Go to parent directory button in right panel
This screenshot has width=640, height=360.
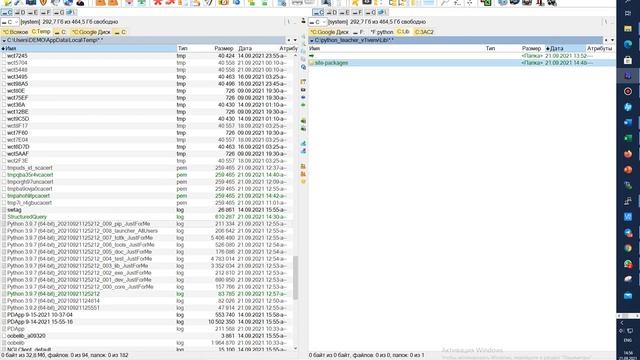(x=613, y=22)
